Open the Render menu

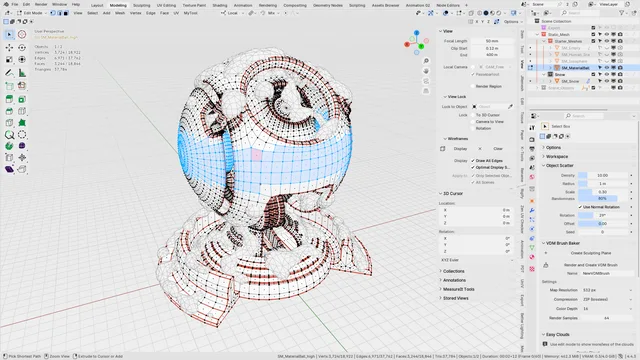pyautogui.click(x=41, y=4)
